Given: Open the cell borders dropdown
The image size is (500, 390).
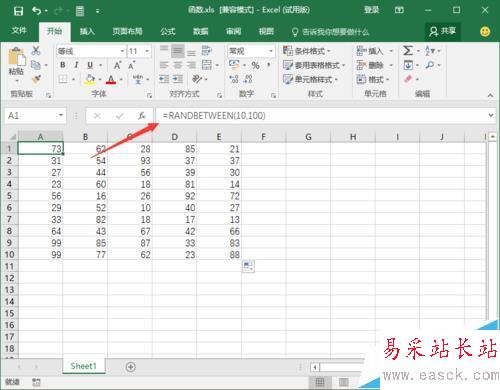Looking at the screenshot, I should click(73, 79).
